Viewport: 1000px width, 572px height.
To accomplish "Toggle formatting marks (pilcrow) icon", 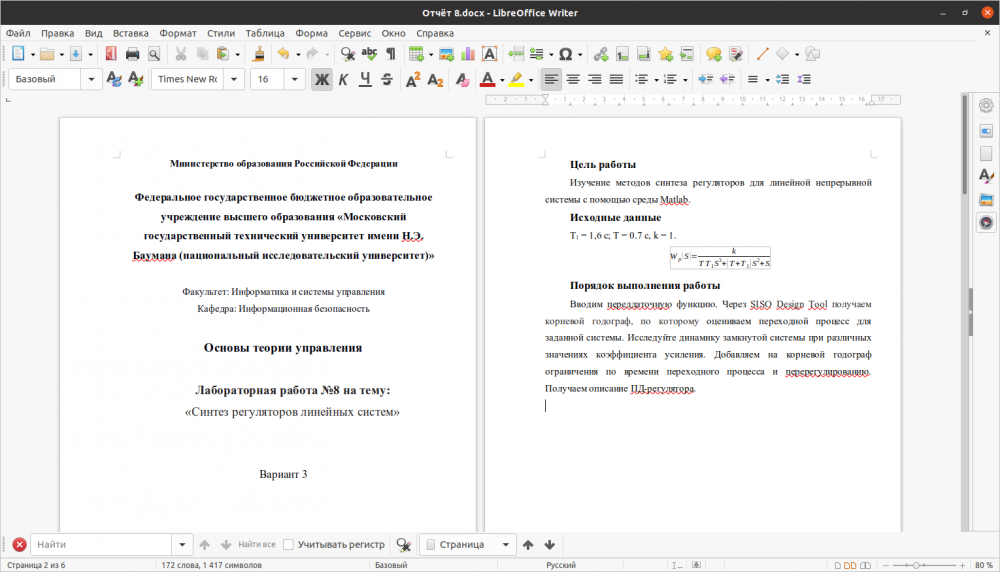I will point(391,54).
